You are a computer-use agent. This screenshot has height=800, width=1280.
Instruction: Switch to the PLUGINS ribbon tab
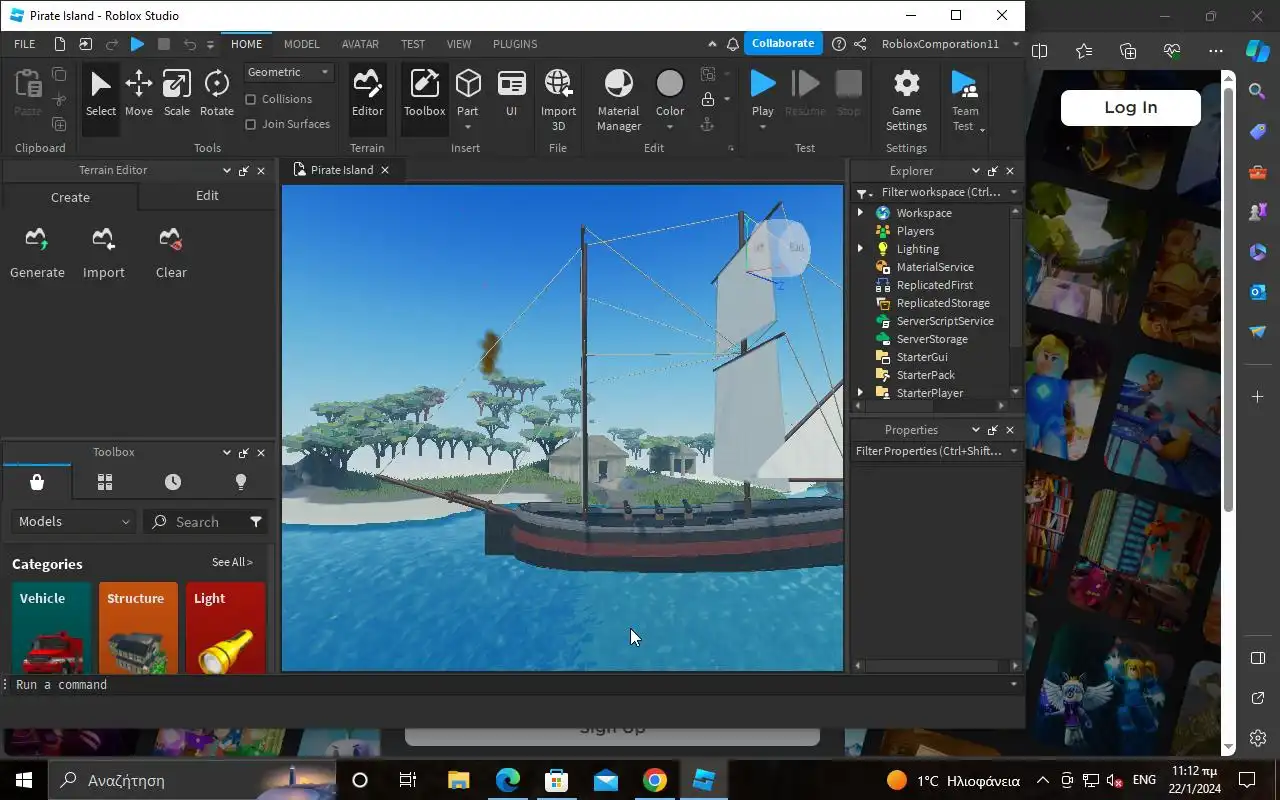pyautogui.click(x=515, y=44)
